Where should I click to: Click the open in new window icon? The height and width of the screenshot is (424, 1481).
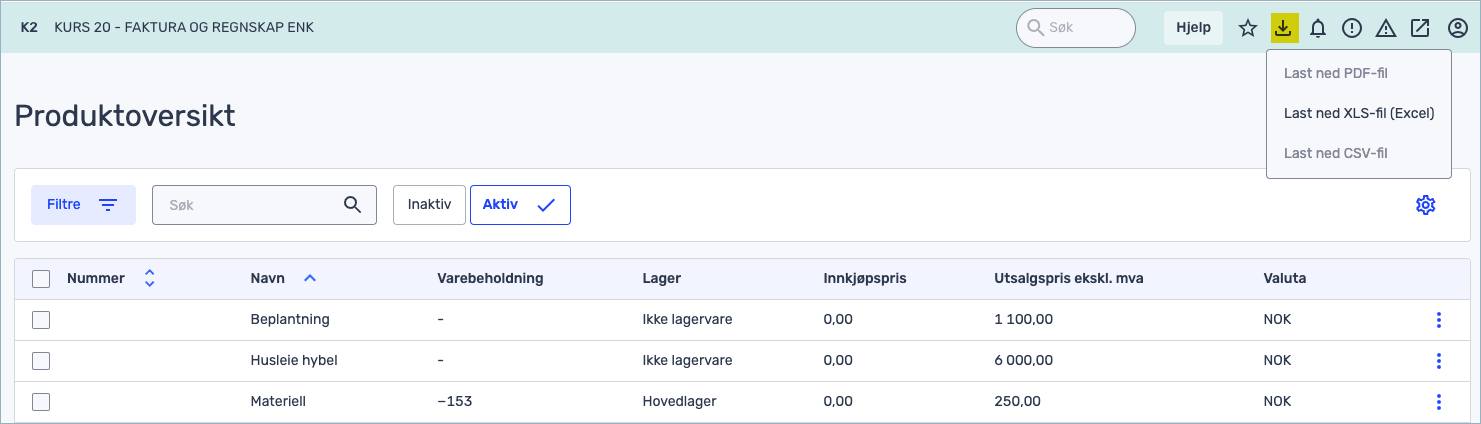[1420, 28]
